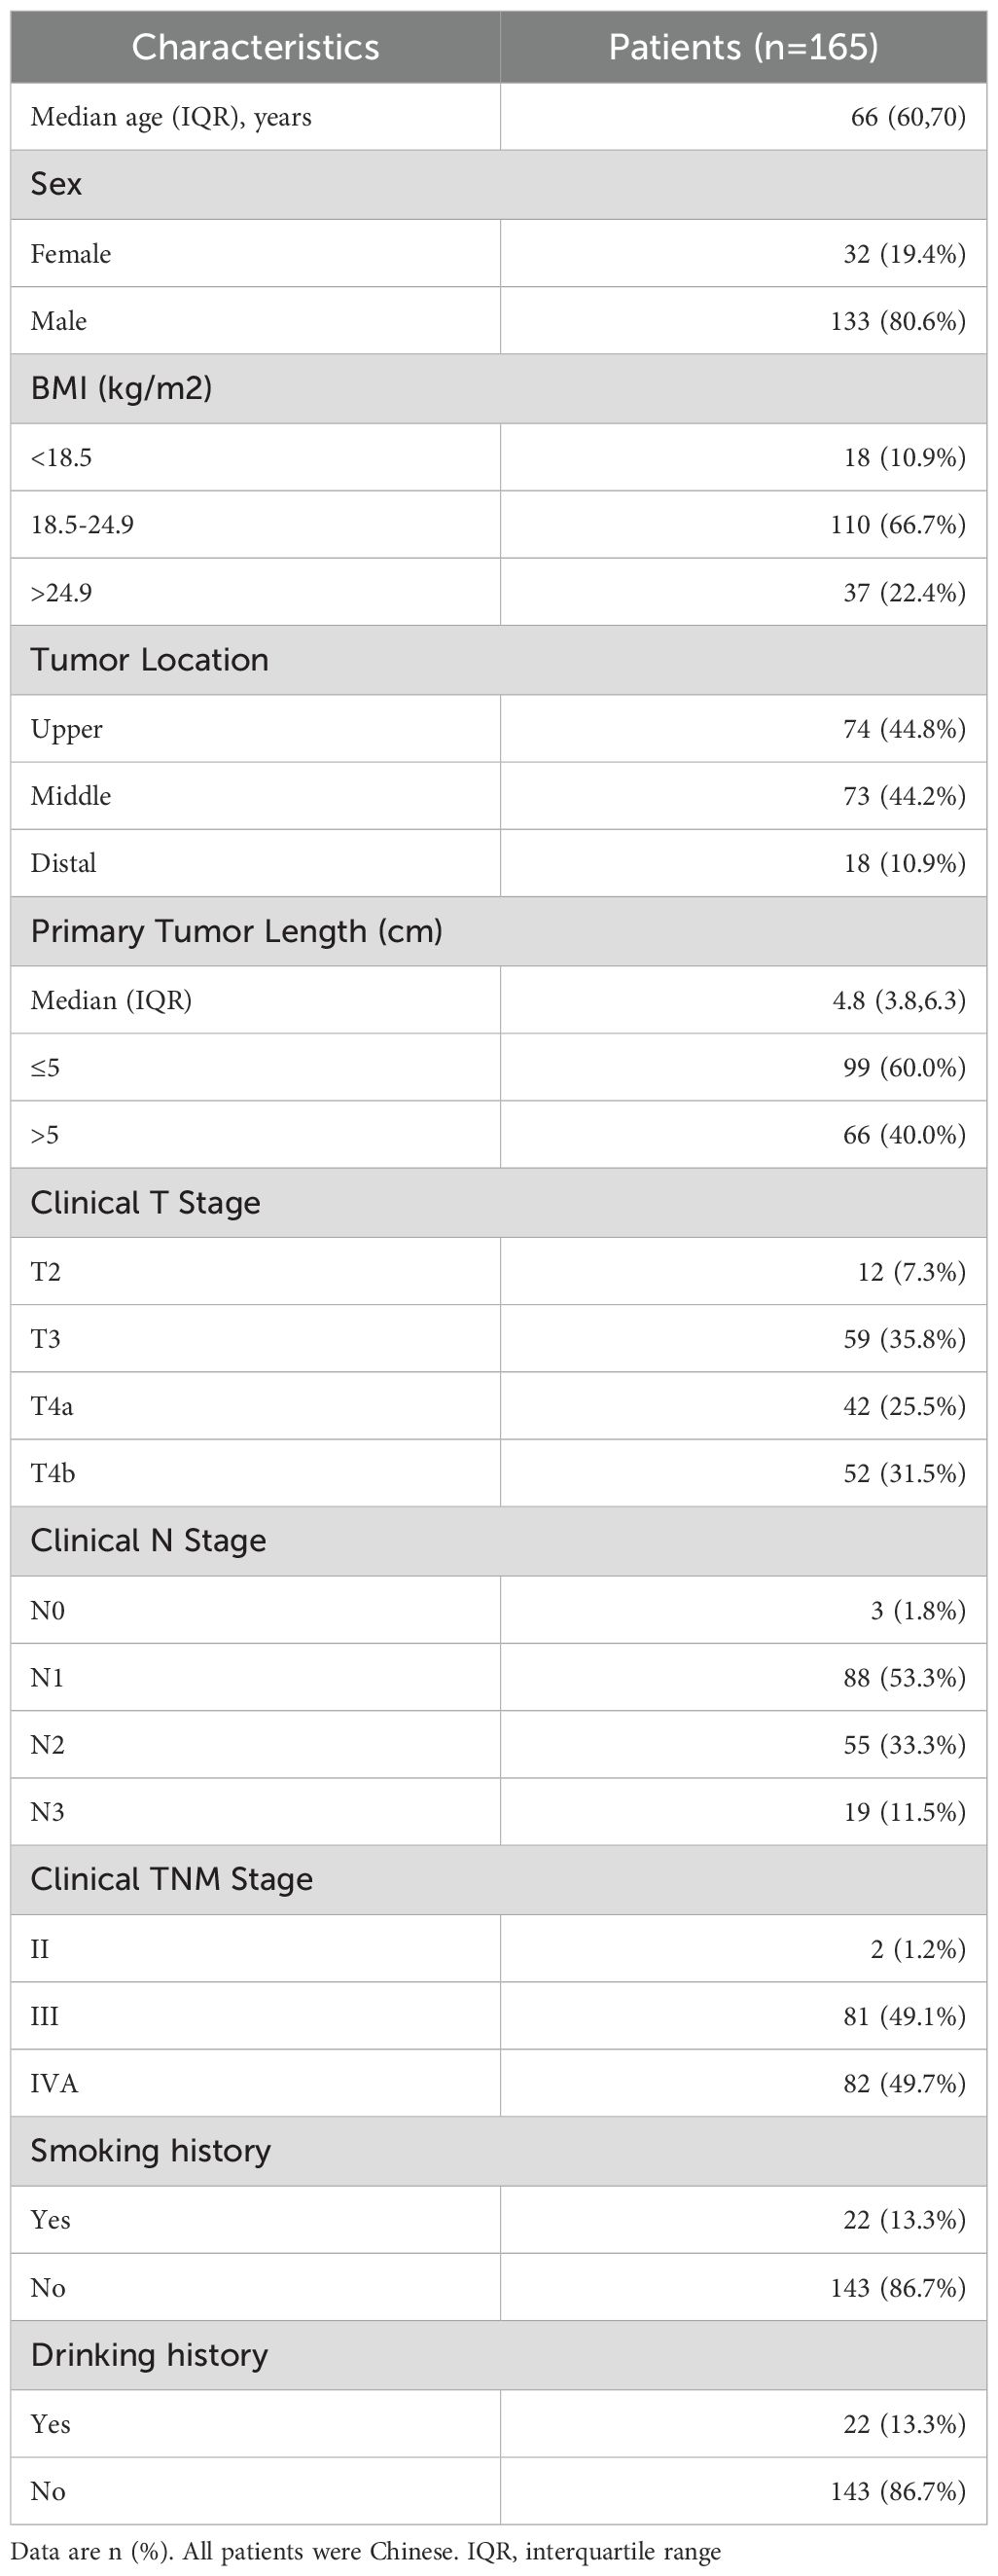Click the Upper tumor location value 74 (44.8%)
Viewport: 998px width, 2576px height.
tap(904, 729)
